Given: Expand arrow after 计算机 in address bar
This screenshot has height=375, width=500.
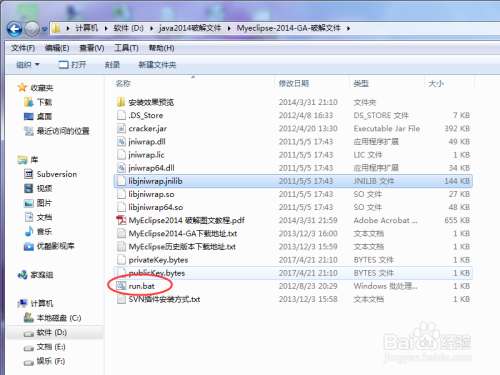Looking at the screenshot, I should point(106,28).
